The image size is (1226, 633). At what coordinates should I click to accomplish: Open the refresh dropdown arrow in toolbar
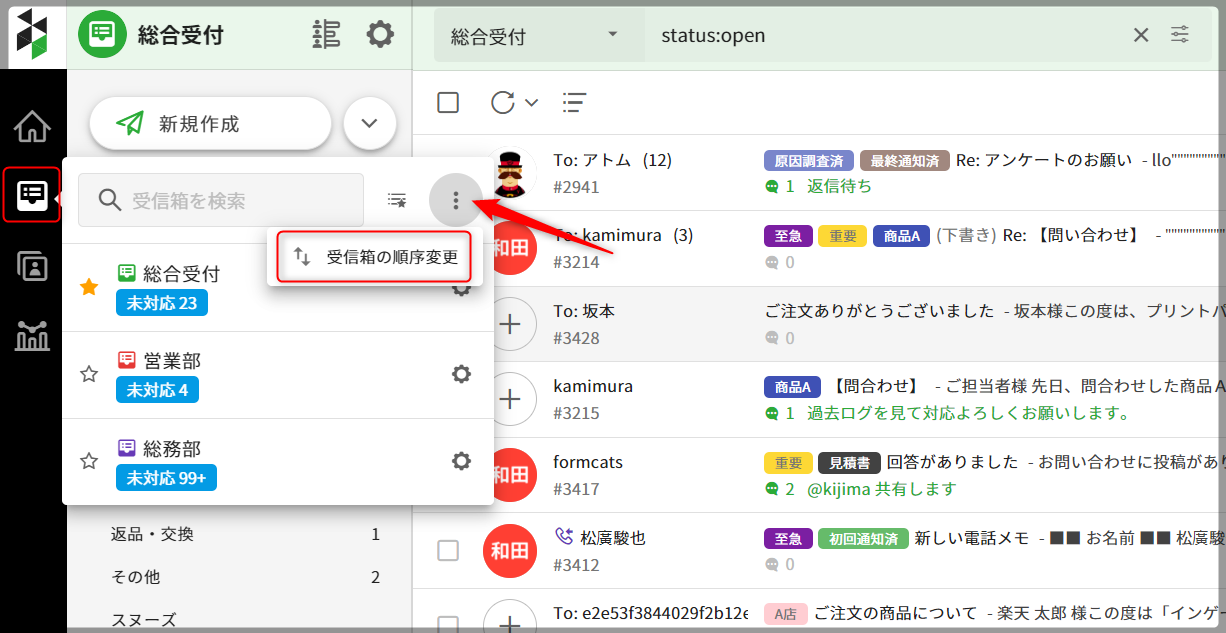point(532,102)
